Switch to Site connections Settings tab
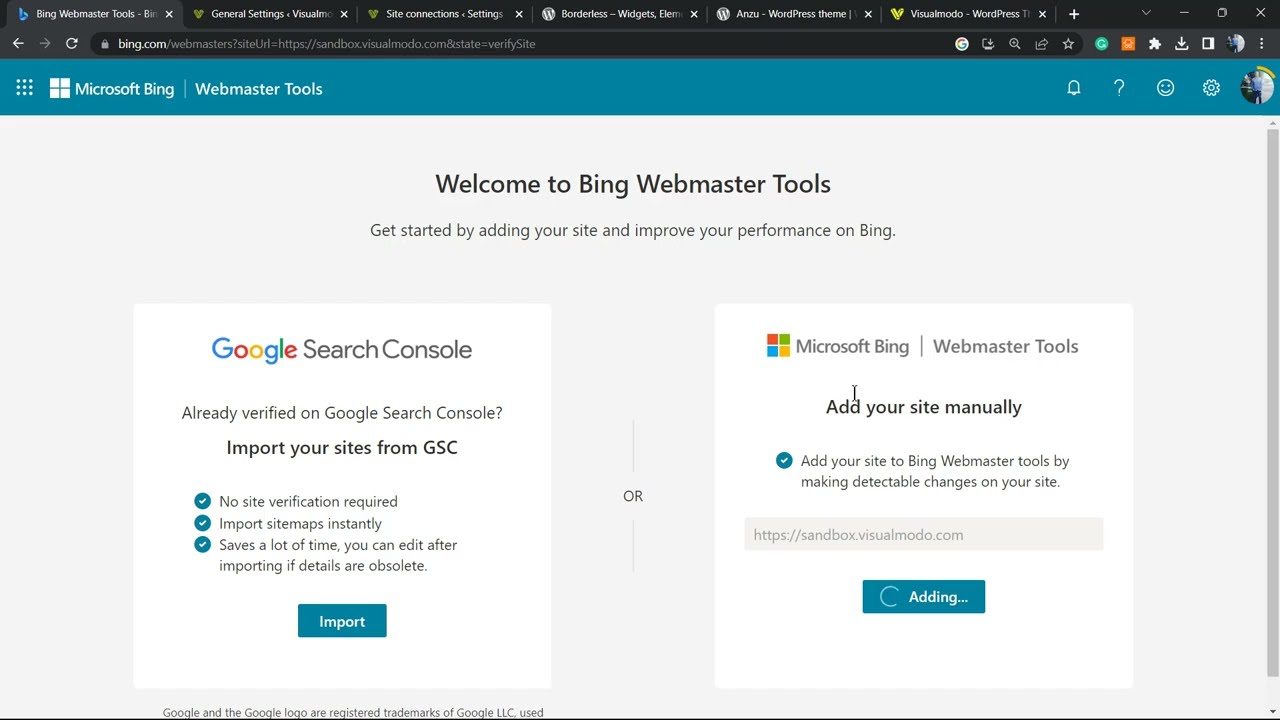The width and height of the screenshot is (1280, 720). point(444,14)
